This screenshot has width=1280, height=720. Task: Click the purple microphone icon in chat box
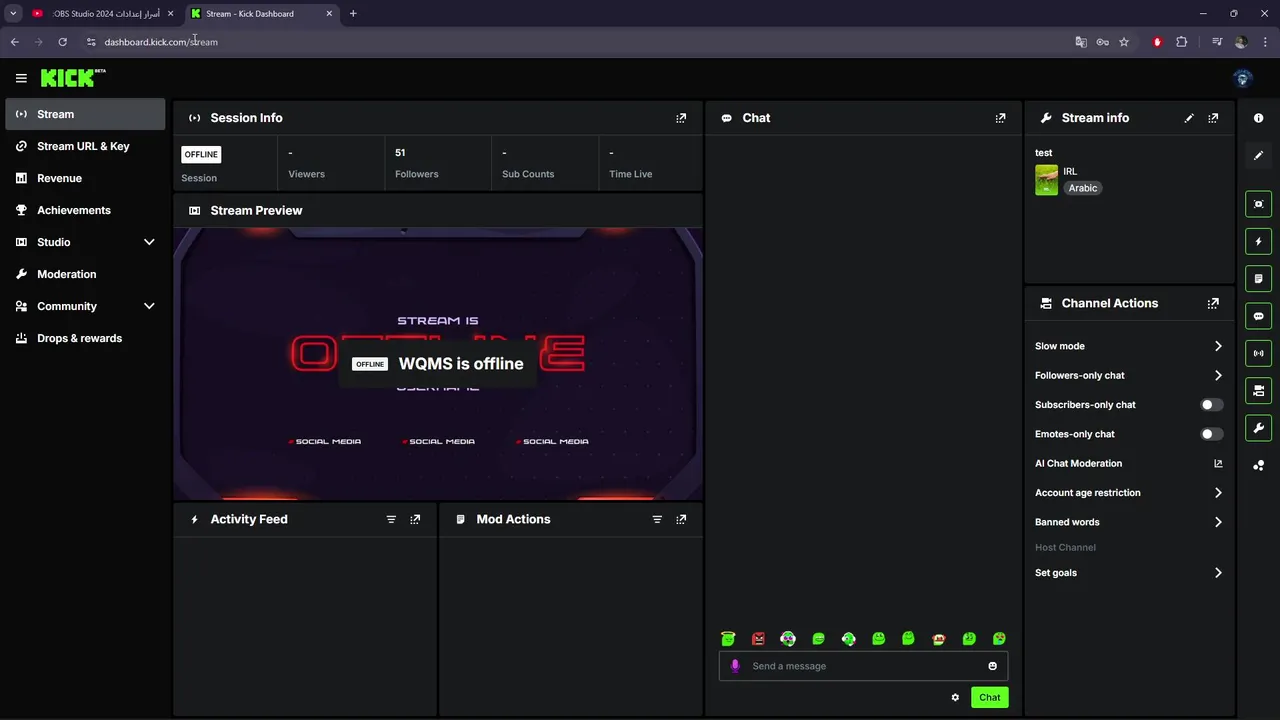pos(735,666)
